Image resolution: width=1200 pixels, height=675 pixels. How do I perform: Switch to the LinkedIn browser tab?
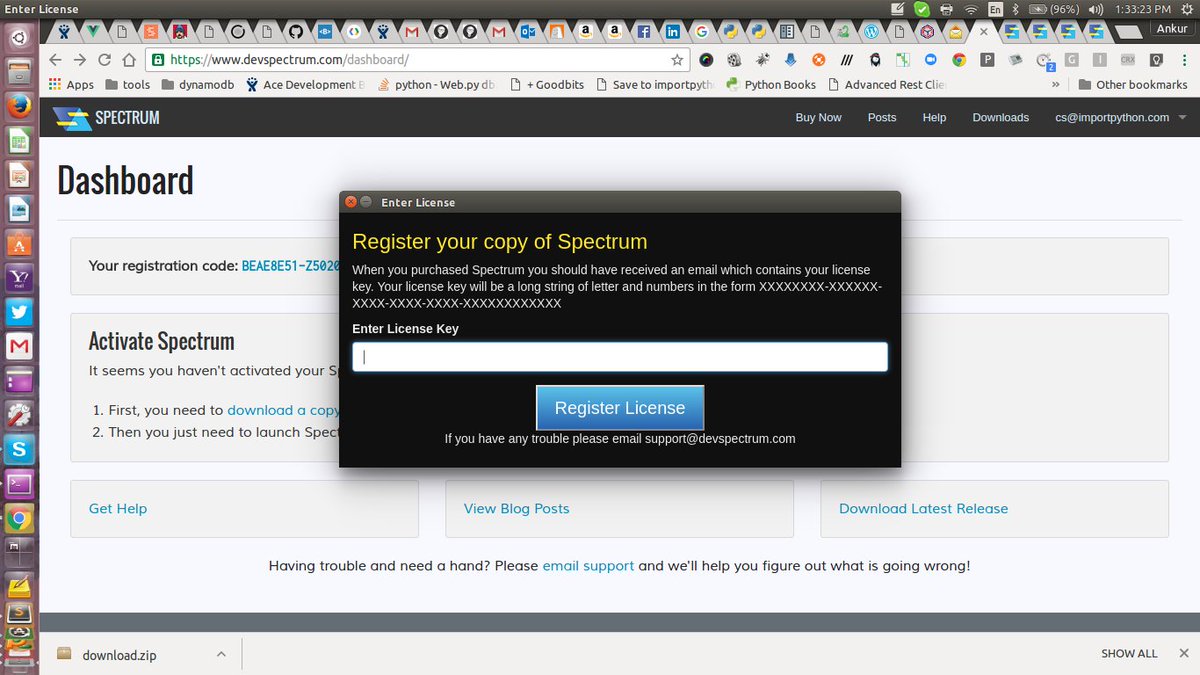[673, 32]
